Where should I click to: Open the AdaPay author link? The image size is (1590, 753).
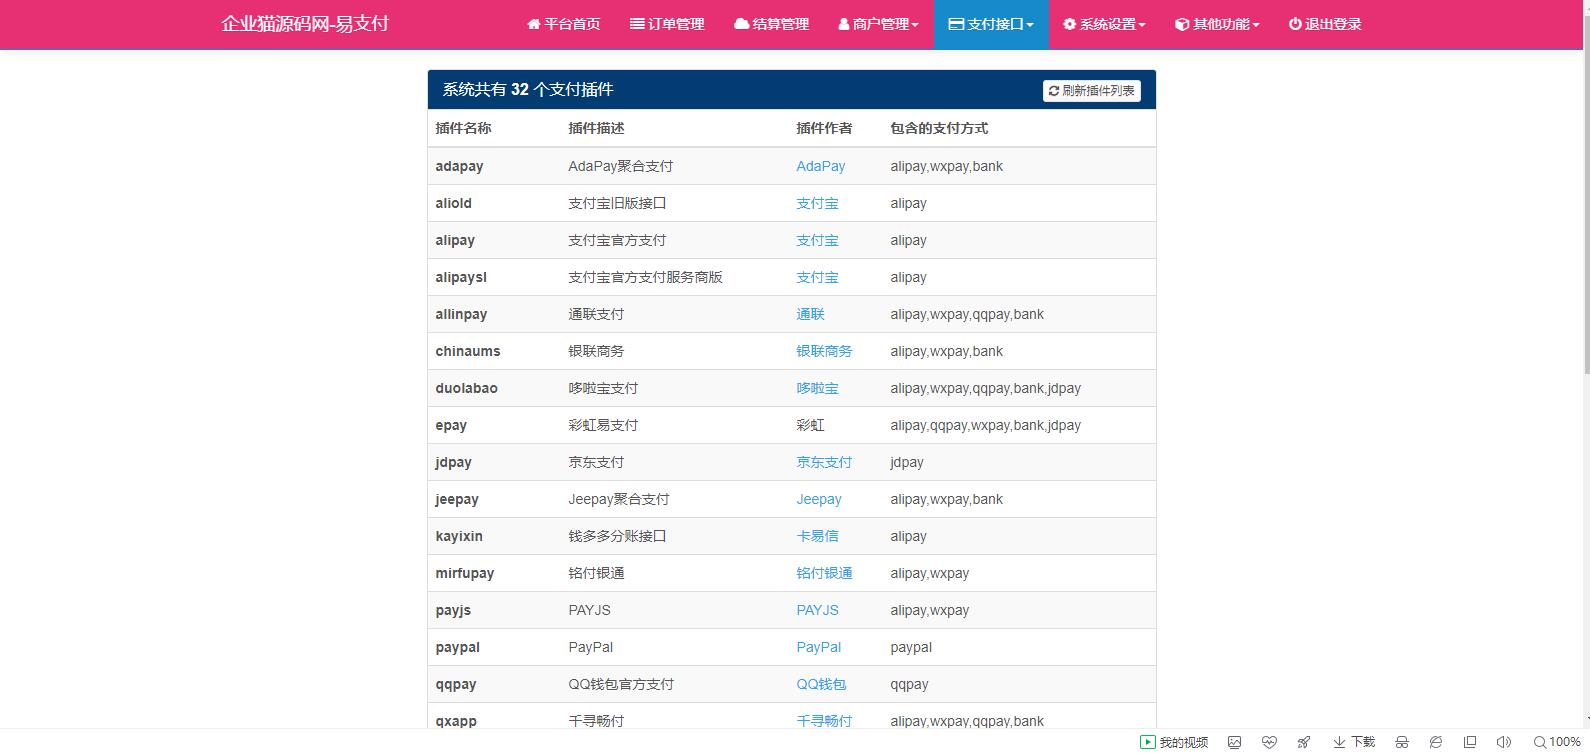tap(820, 166)
